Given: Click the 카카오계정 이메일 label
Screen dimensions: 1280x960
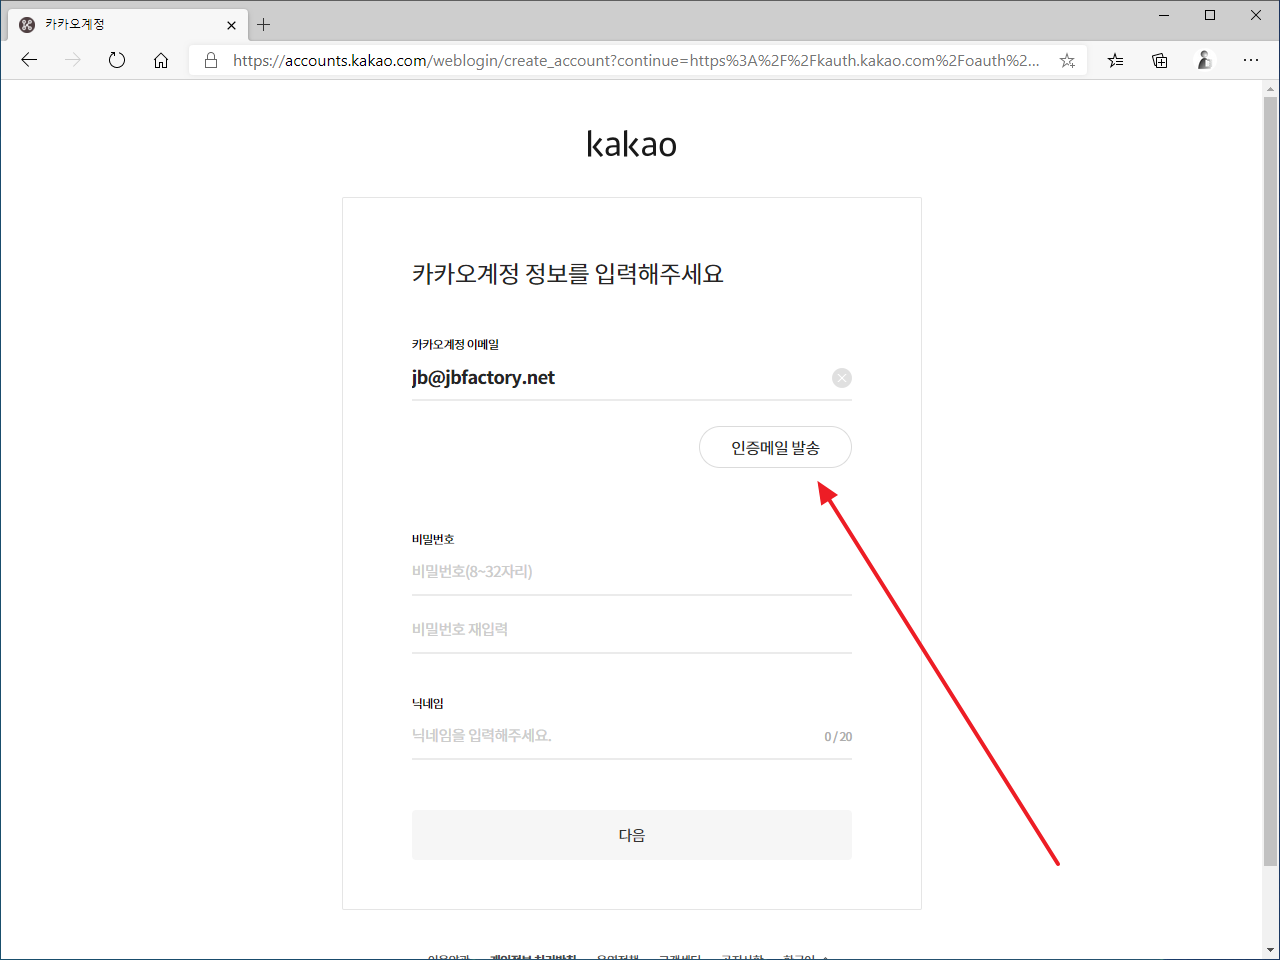Looking at the screenshot, I should coord(455,344).
